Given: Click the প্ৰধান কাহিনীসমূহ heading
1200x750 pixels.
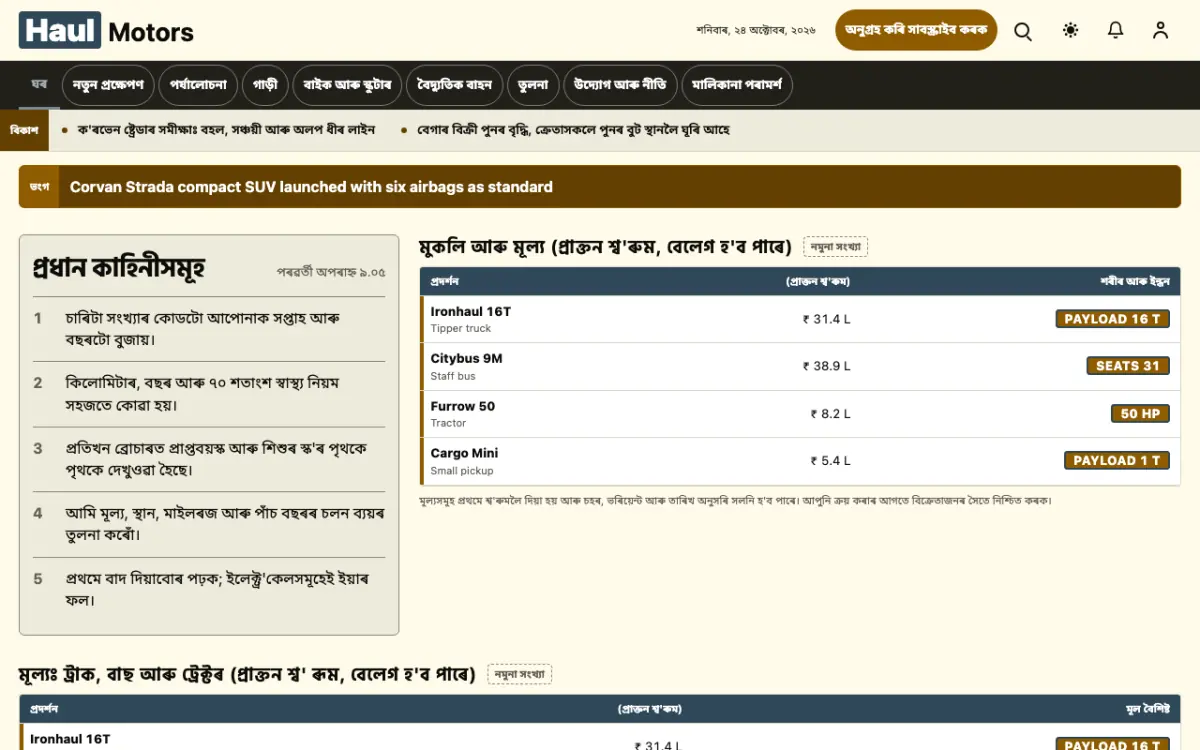Looking at the screenshot, I should [x=119, y=268].
